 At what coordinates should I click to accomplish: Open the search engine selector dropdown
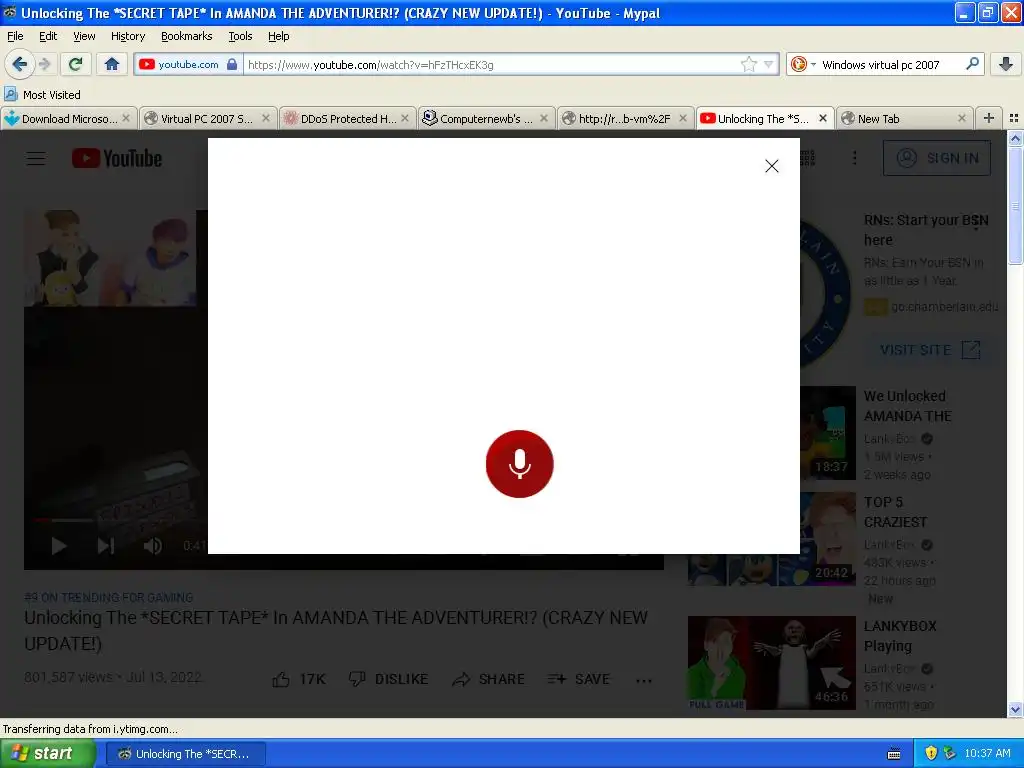tap(803, 64)
